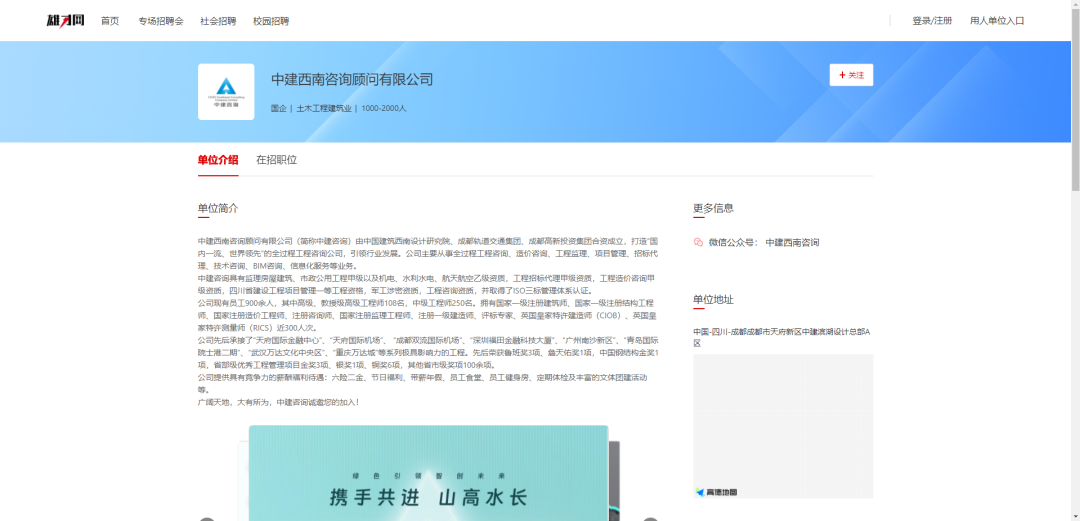The height and width of the screenshot is (521, 1080).
Task: Click the 1000-2000人 company size label
Action: point(384,108)
